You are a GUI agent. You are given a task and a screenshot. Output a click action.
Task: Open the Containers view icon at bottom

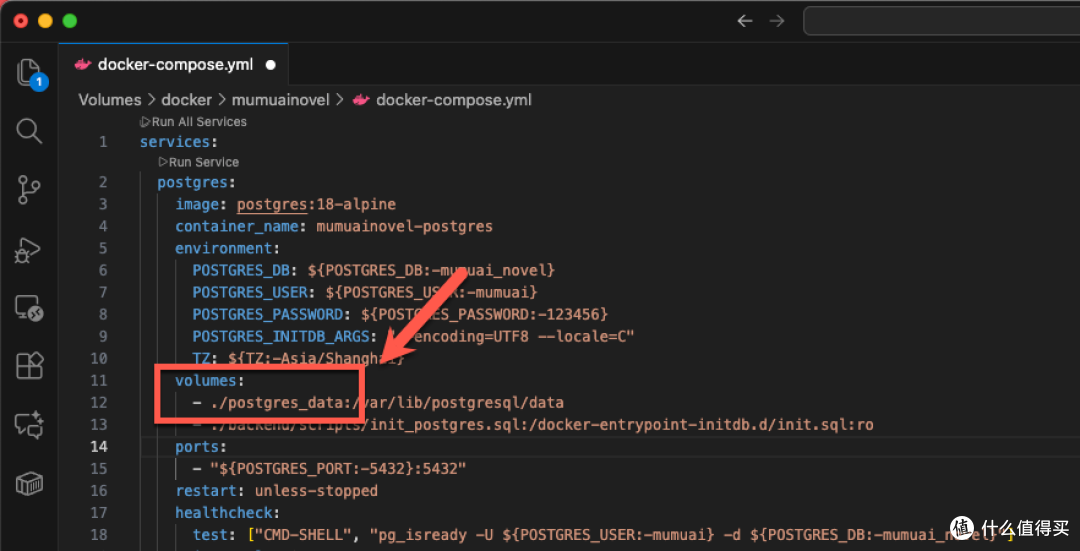[x=30, y=484]
